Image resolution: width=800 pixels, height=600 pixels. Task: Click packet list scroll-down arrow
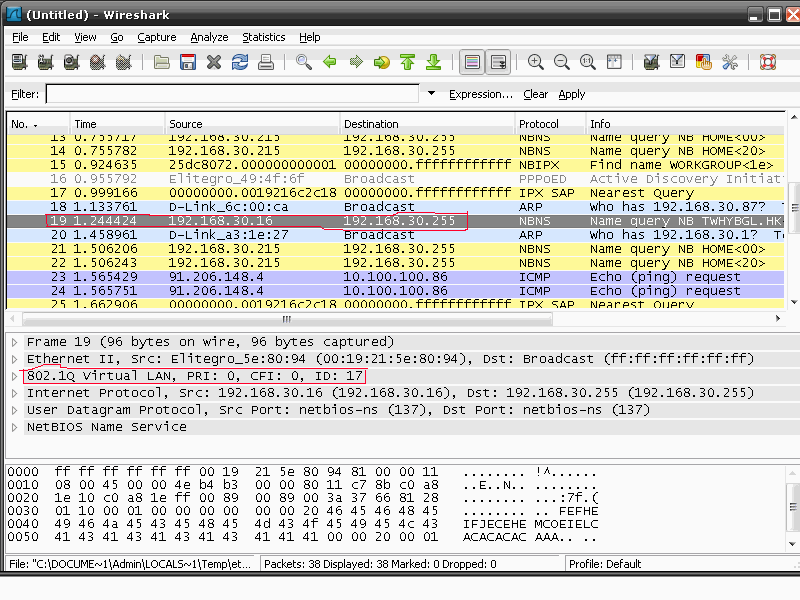pos(793,302)
